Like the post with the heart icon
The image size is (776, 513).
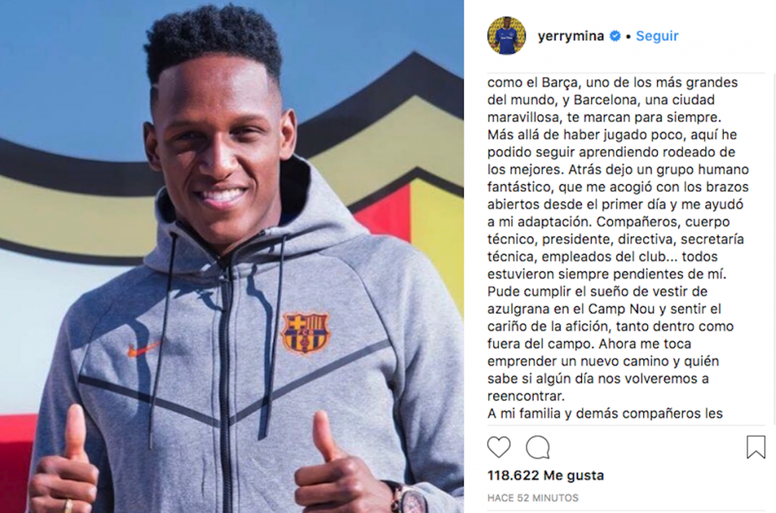498,447
